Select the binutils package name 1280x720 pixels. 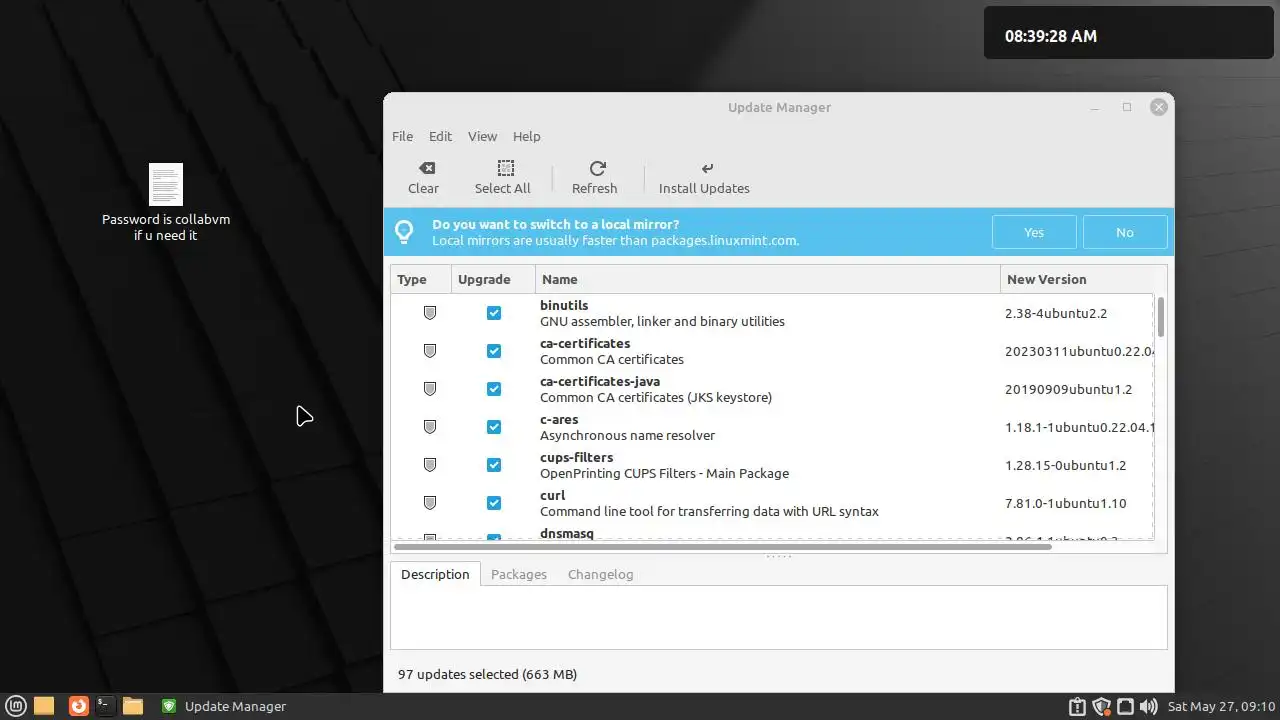[x=564, y=305]
